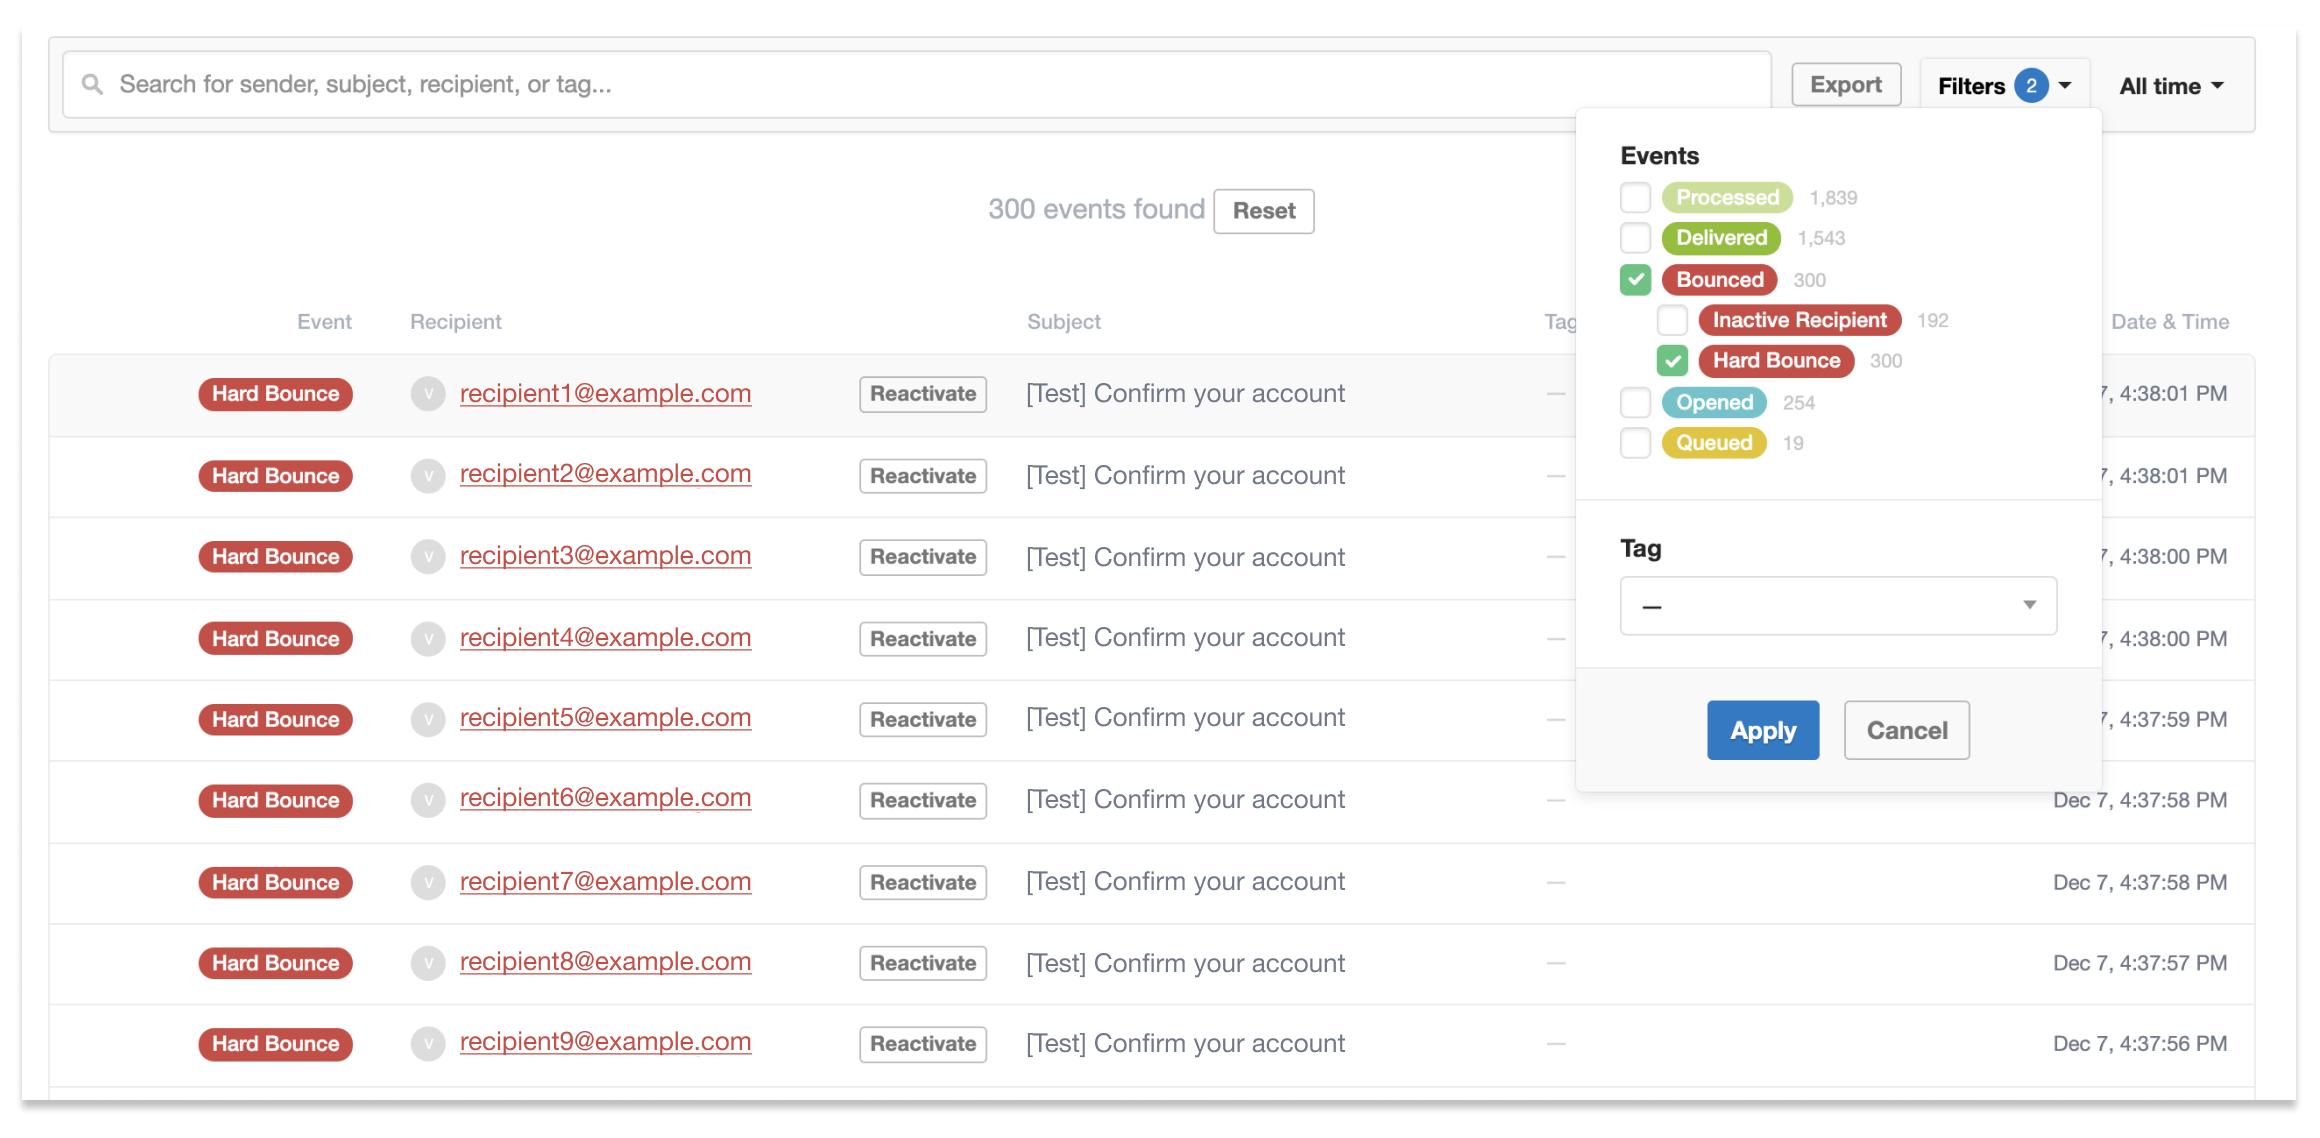The width and height of the screenshot is (2320, 1138).
Task: Check the Processed events checkbox
Action: (1635, 197)
